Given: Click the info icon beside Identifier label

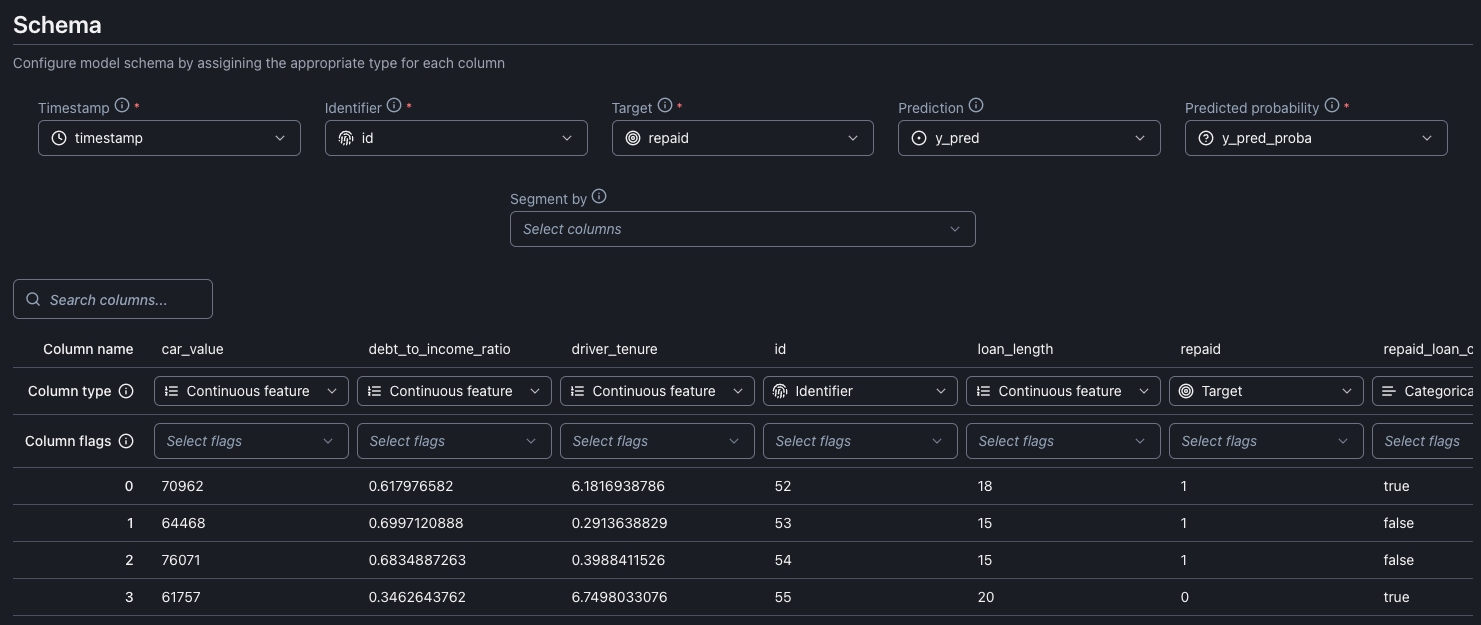Looking at the screenshot, I should [x=394, y=106].
